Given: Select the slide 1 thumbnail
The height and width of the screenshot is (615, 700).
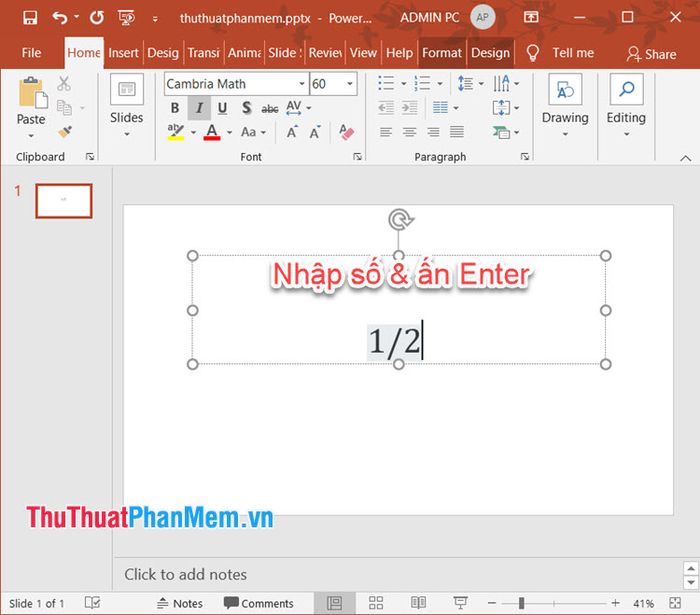Looking at the screenshot, I should click(63, 200).
